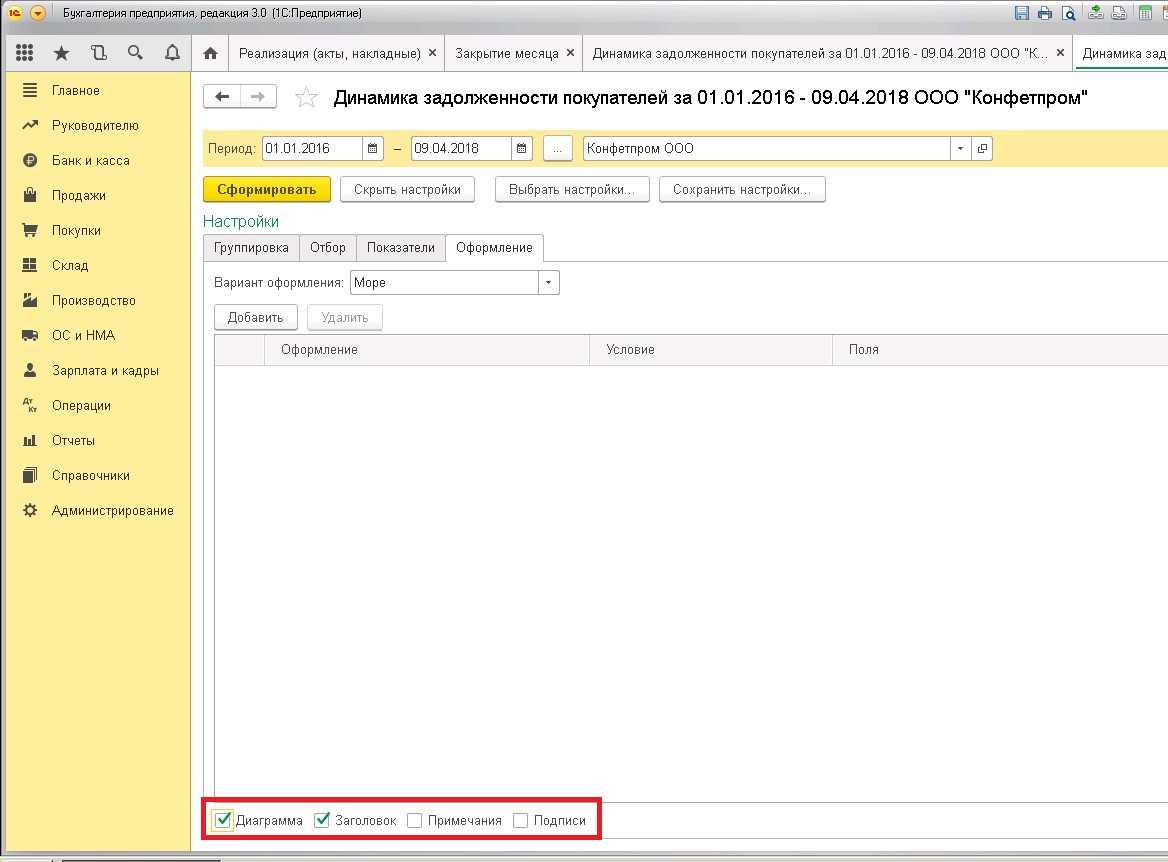Viewport: 1168px width, 862px height.
Task: Disable the Заголовок checkbox
Action: (x=322, y=821)
